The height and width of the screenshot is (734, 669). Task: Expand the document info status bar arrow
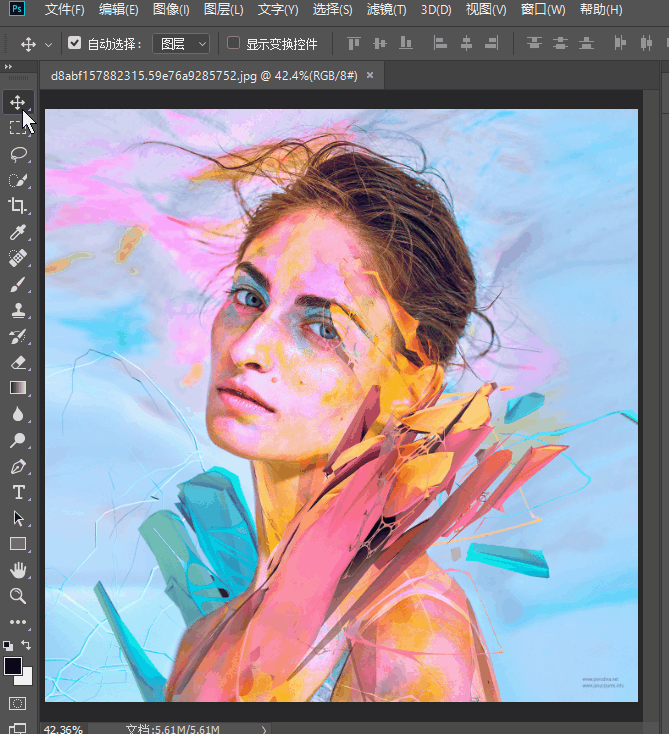tap(264, 729)
